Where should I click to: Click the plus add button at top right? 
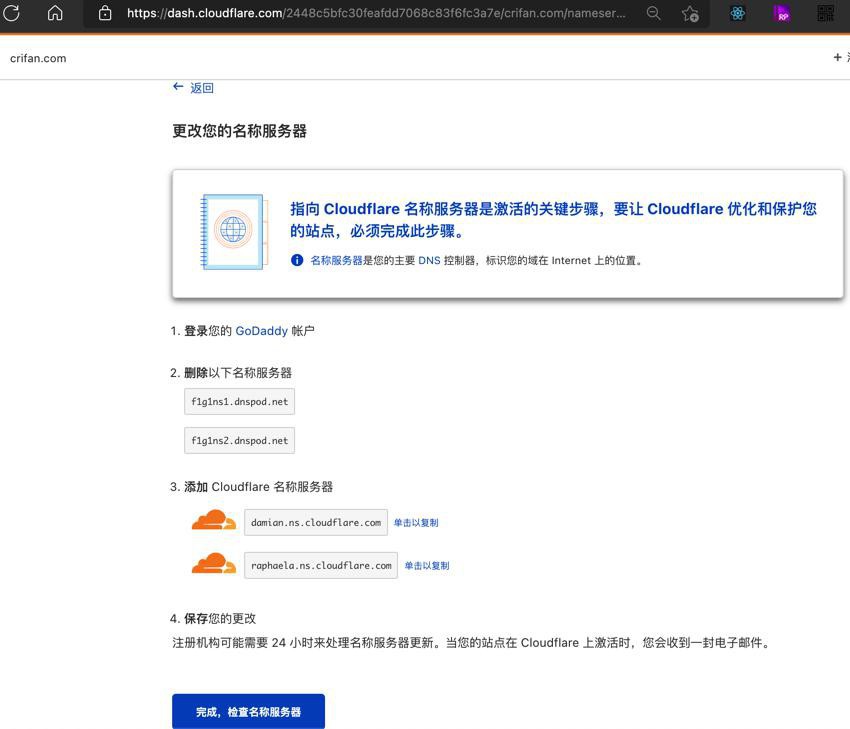(x=838, y=57)
